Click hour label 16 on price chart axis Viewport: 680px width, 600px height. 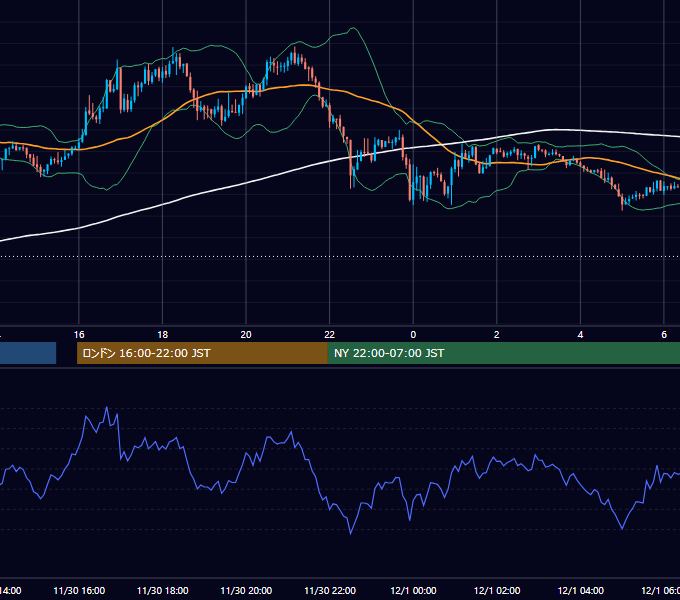79,335
